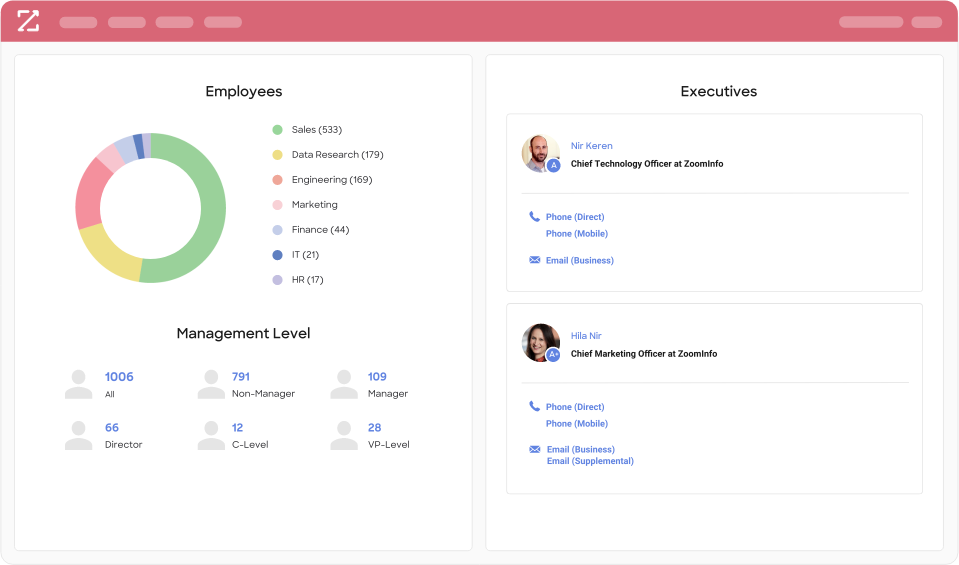This screenshot has height=565, width=959.
Task: Click the 28 VP-Level count
Action: pos(374,427)
